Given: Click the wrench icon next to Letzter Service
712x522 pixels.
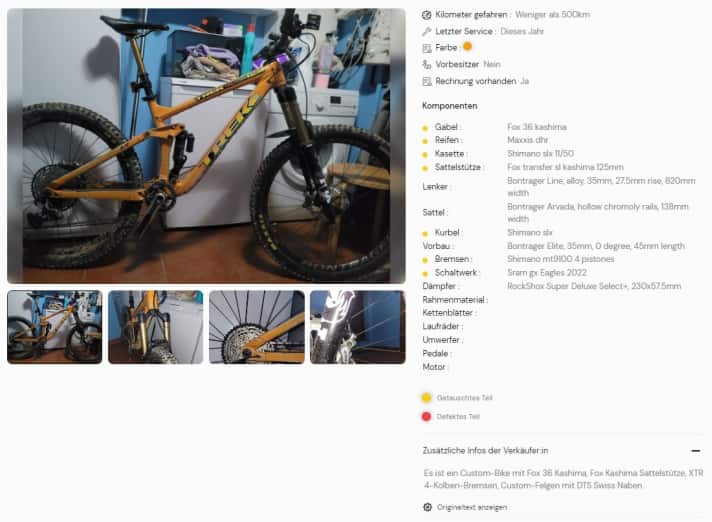Looking at the screenshot, I should pos(426,31).
